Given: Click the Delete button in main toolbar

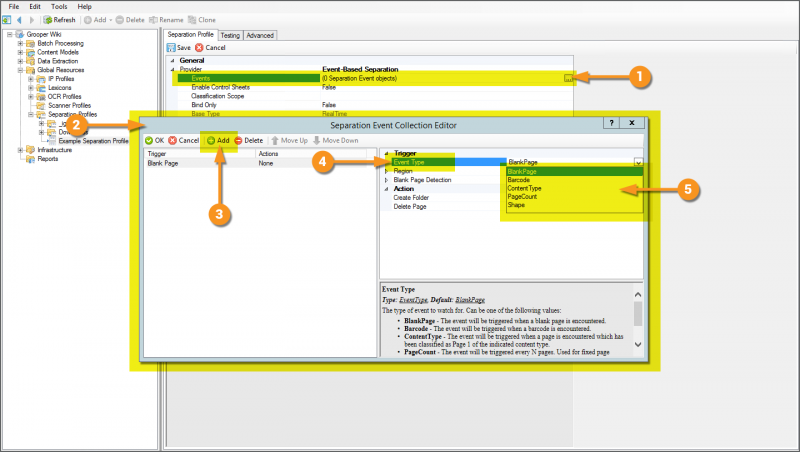Looking at the screenshot, I should click(x=130, y=20).
